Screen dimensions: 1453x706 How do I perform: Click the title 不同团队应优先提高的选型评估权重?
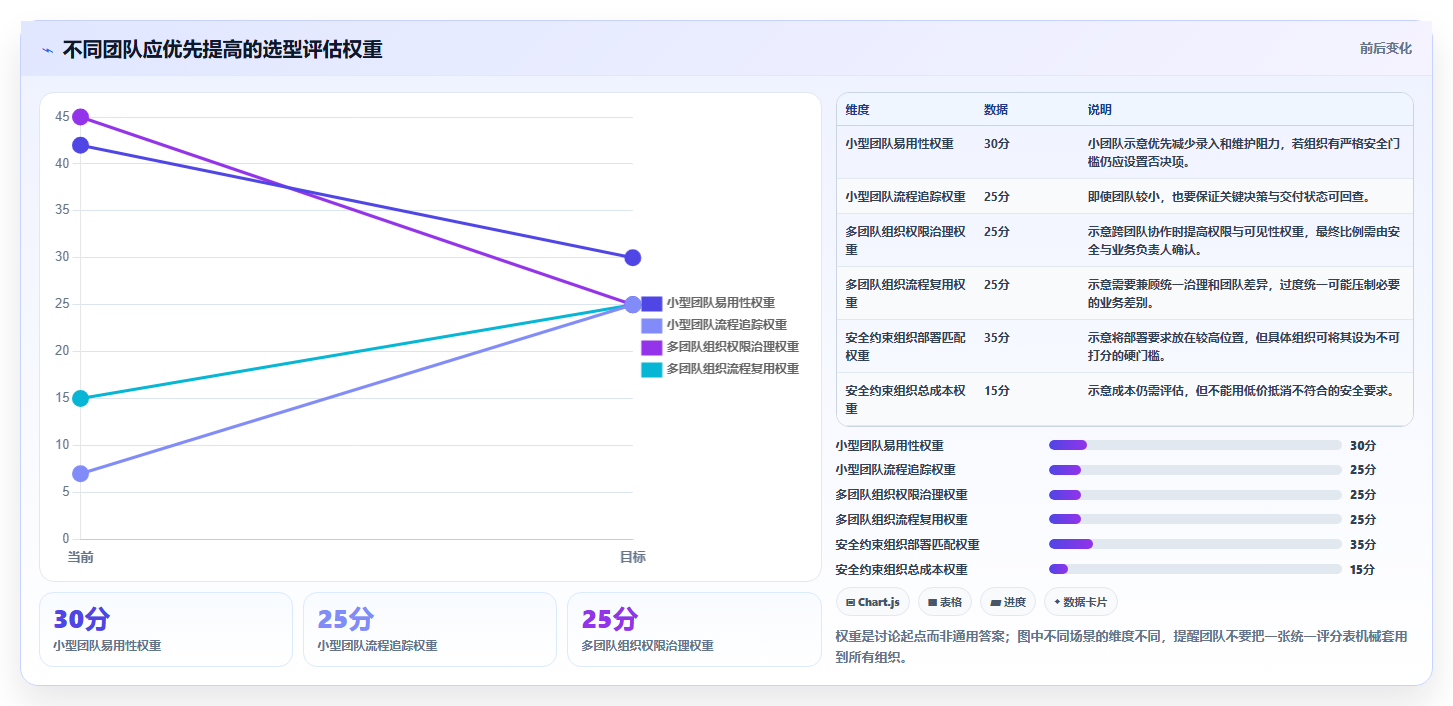[222, 50]
